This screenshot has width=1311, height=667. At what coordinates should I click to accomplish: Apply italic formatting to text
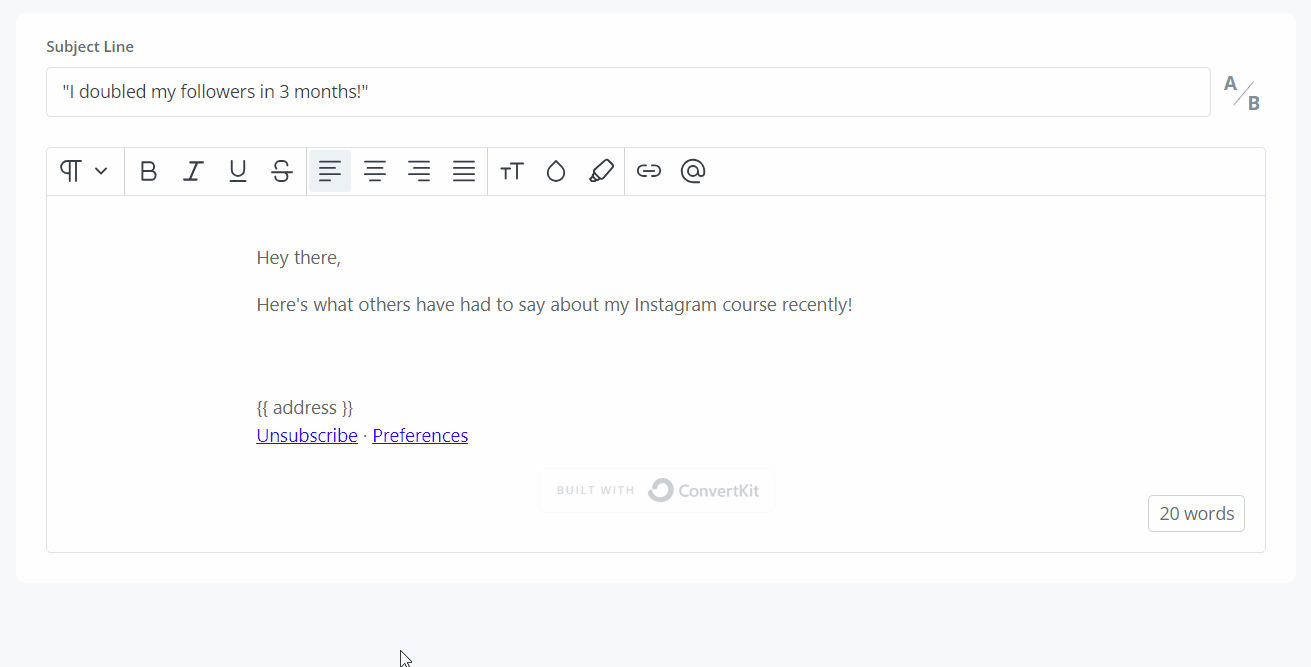click(x=193, y=172)
